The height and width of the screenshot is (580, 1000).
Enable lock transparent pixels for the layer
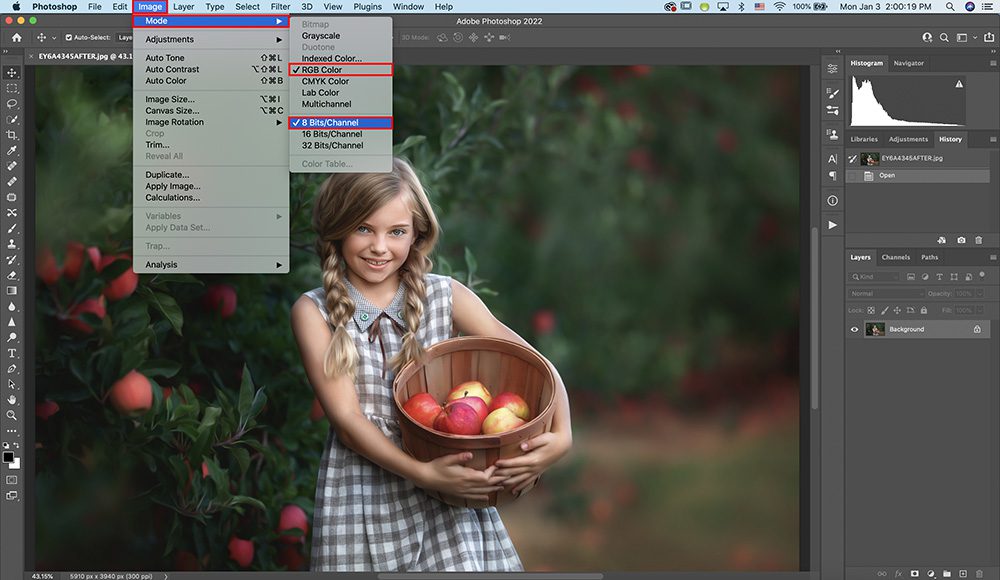(871, 310)
